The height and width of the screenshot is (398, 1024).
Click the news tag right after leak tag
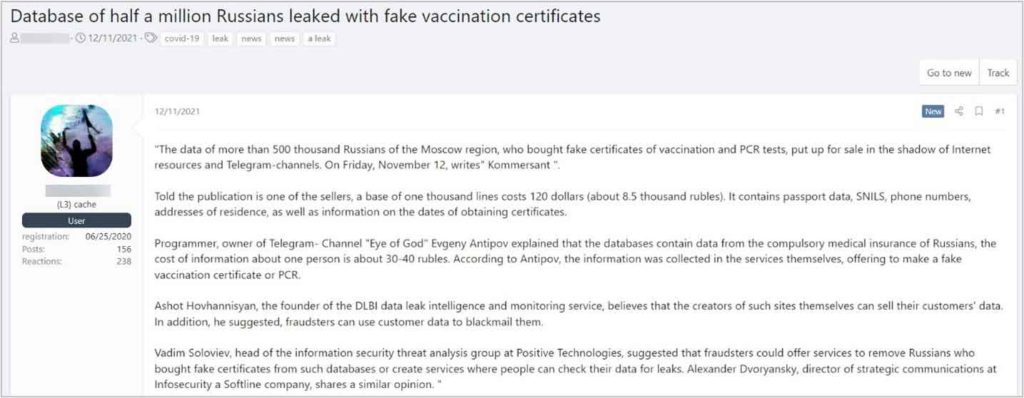pyautogui.click(x=251, y=39)
